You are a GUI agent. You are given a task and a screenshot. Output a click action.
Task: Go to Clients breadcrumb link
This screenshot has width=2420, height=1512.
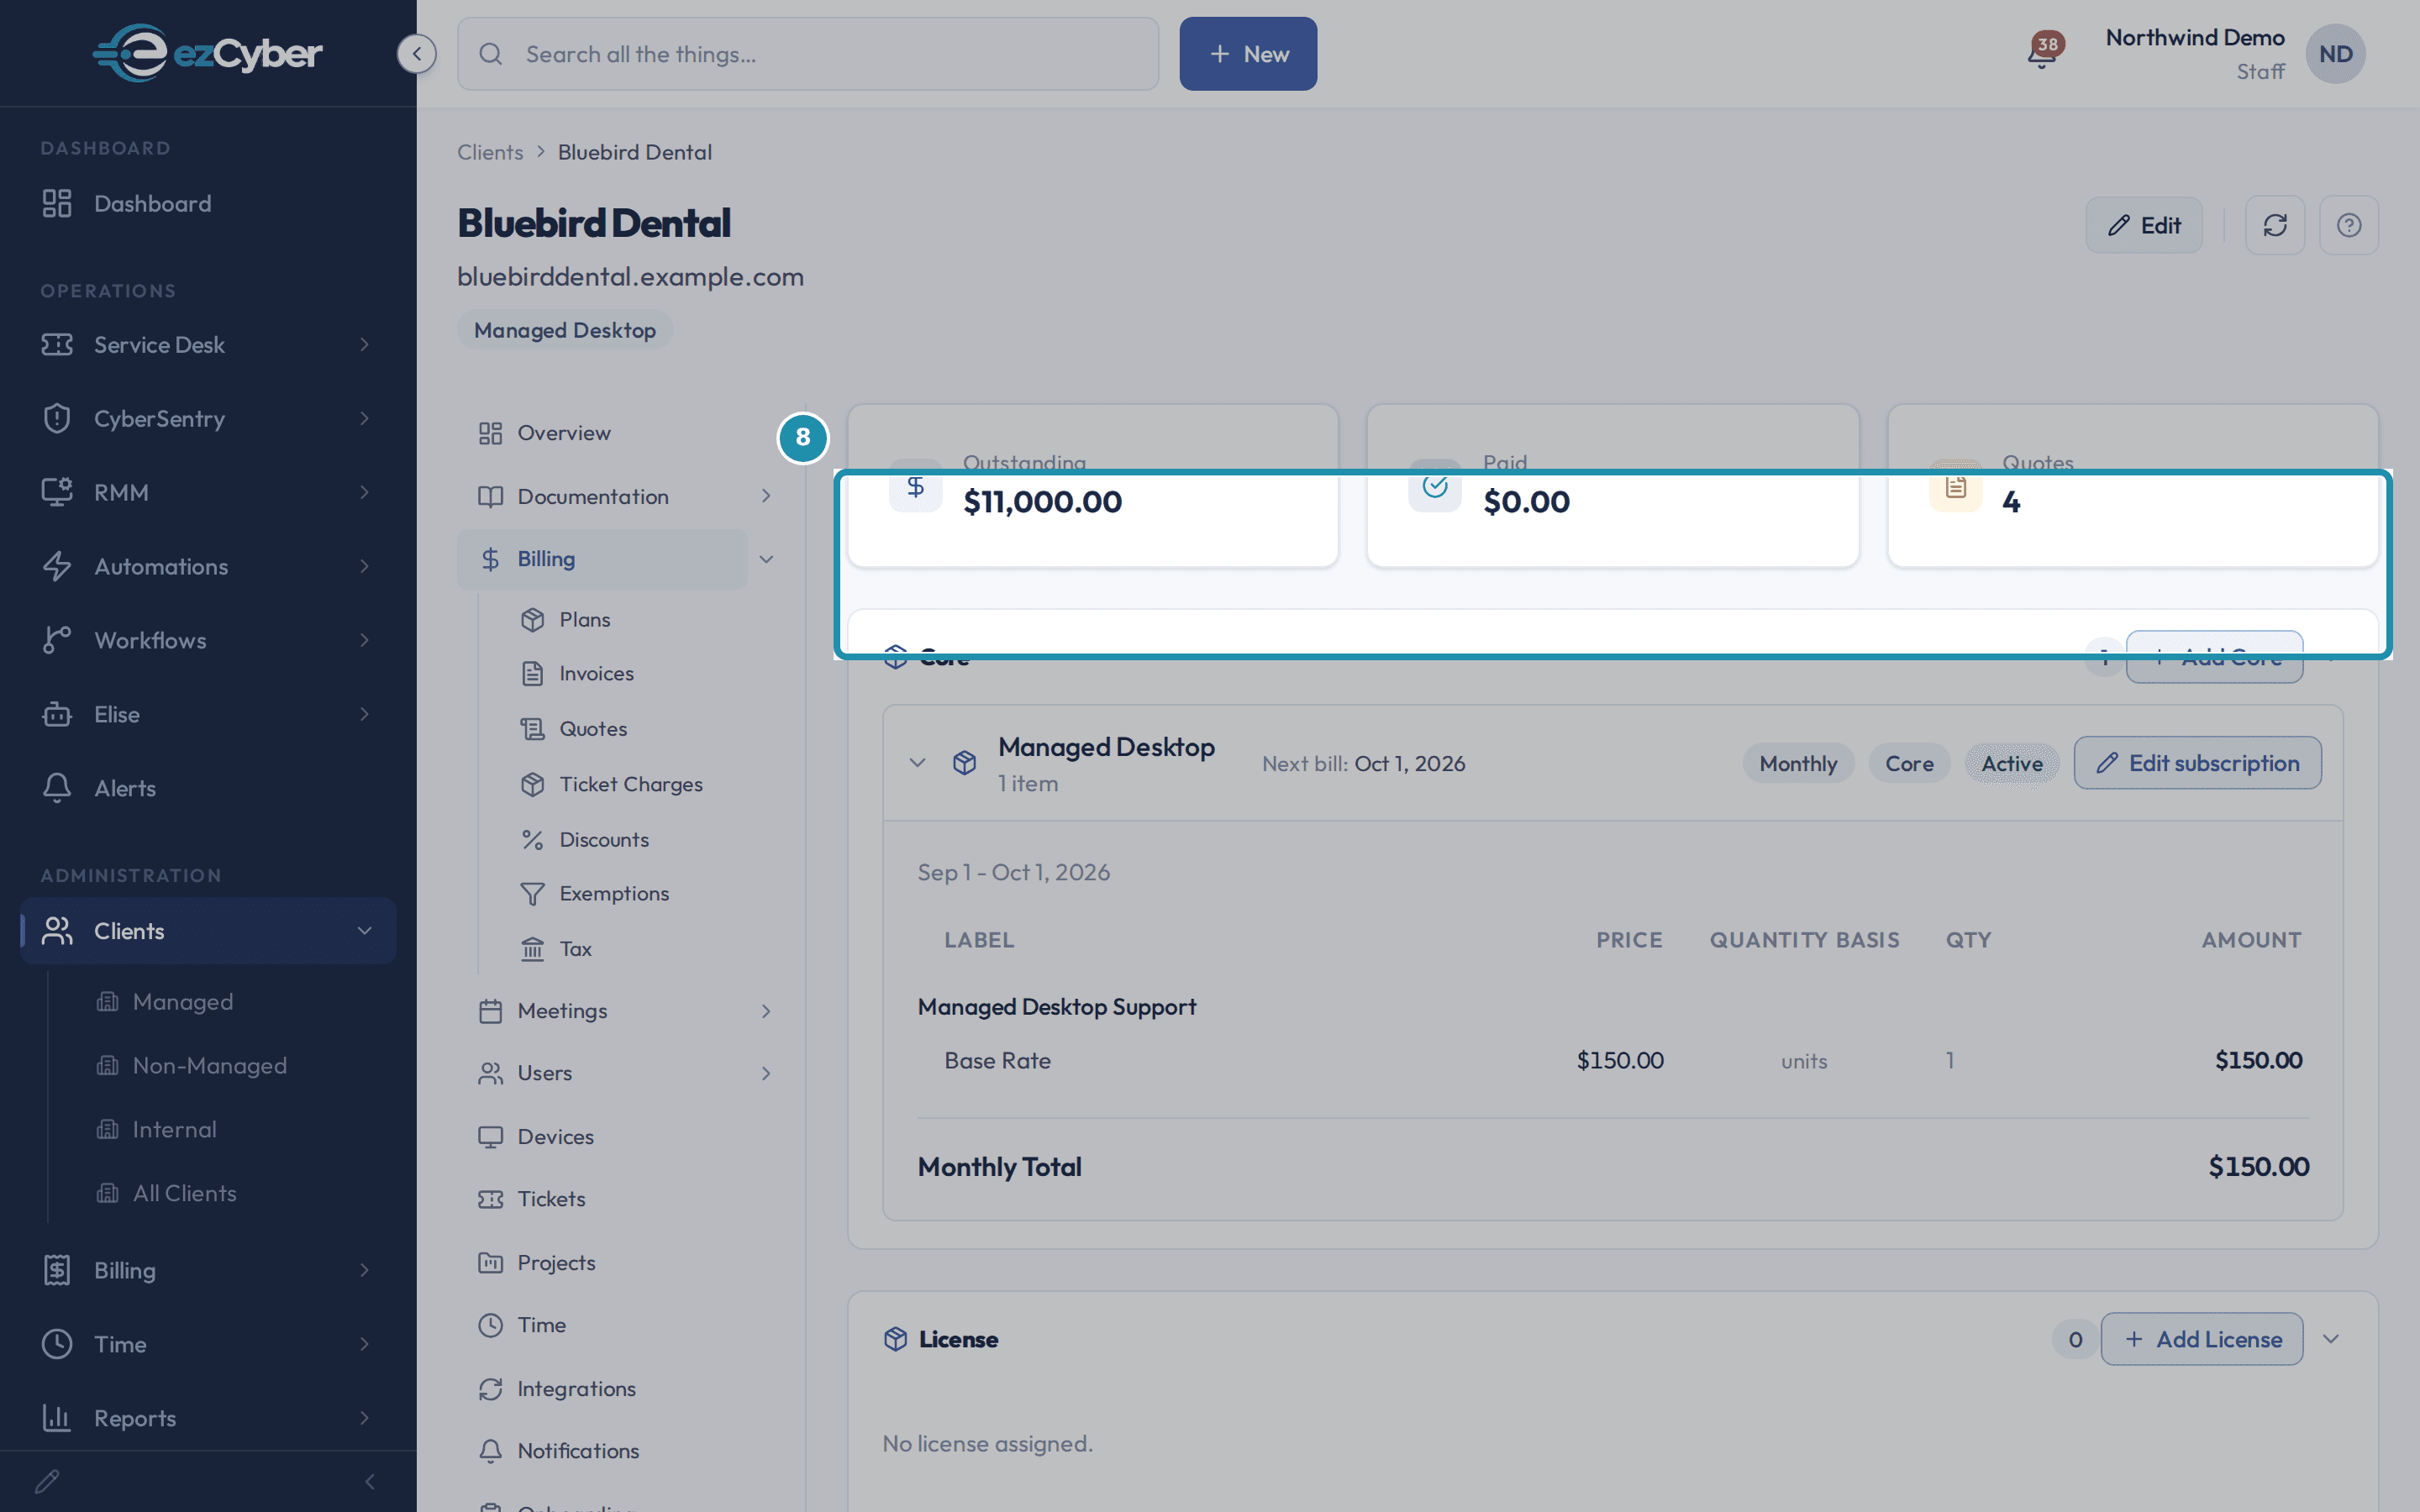pos(490,153)
